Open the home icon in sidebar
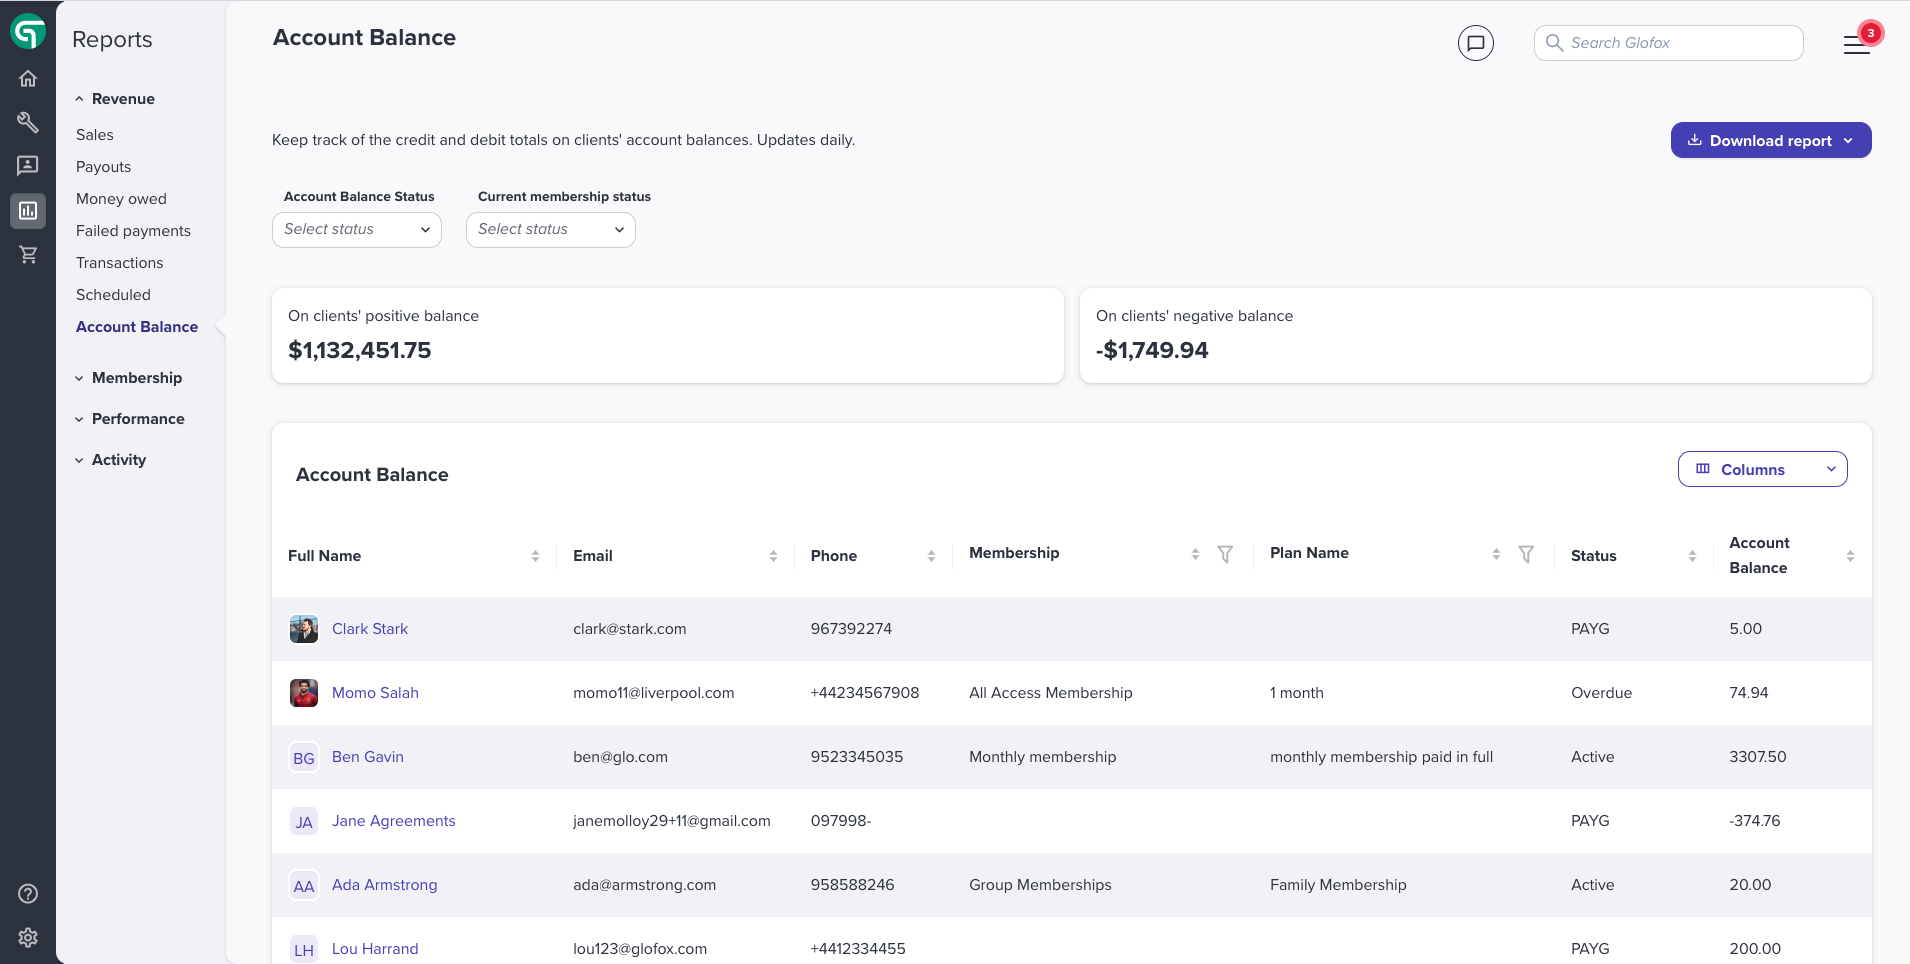The width and height of the screenshot is (1910, 964). pyautogui.click(x=28, y=78)
